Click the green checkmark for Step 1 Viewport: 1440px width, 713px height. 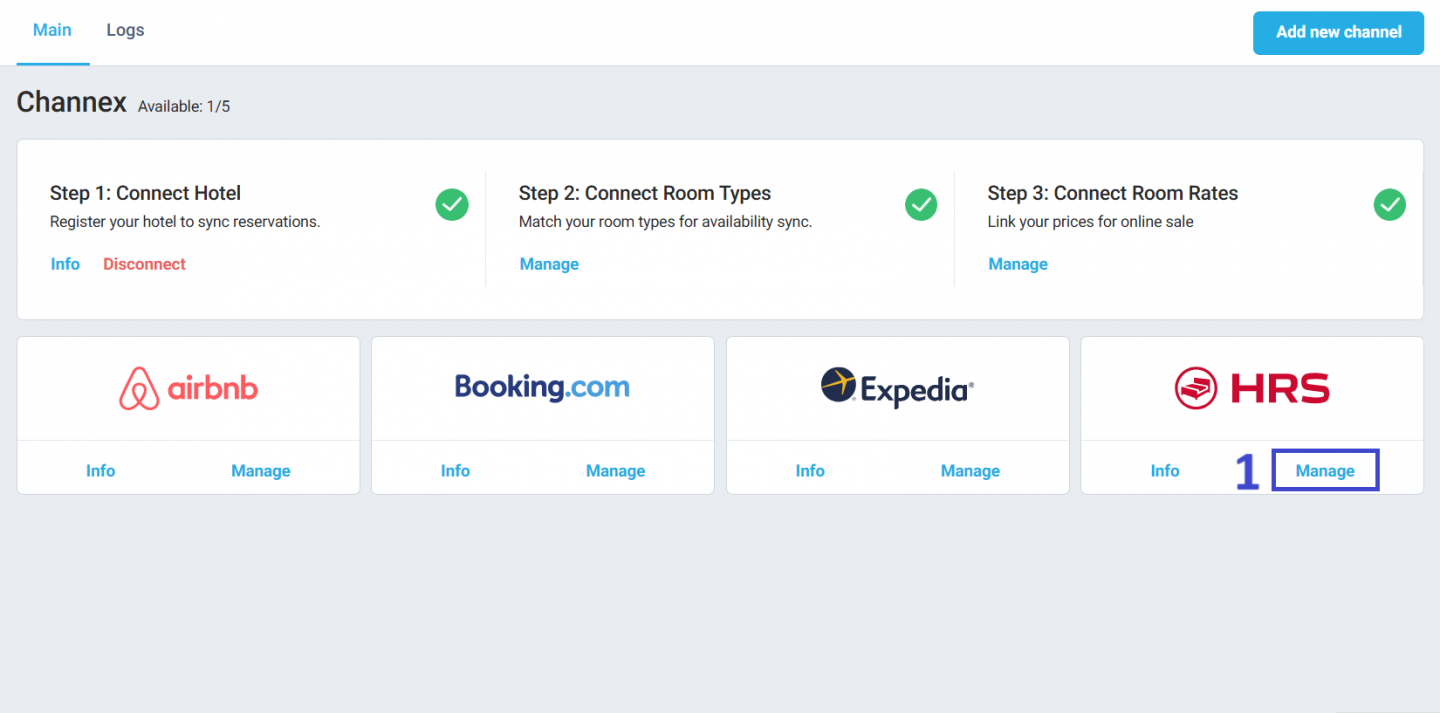(452, 205)
